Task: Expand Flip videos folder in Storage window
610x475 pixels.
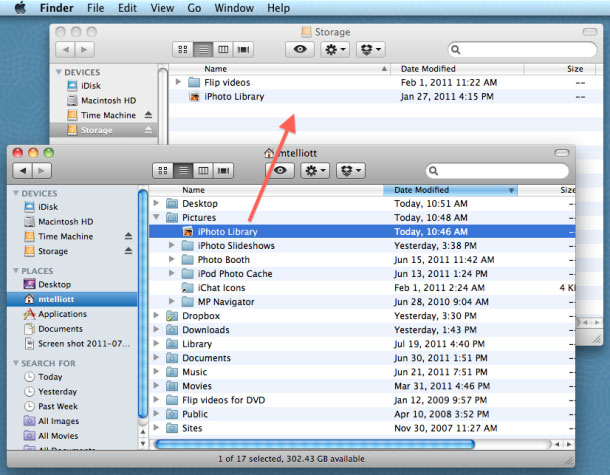Action: [x=178, y=82]
